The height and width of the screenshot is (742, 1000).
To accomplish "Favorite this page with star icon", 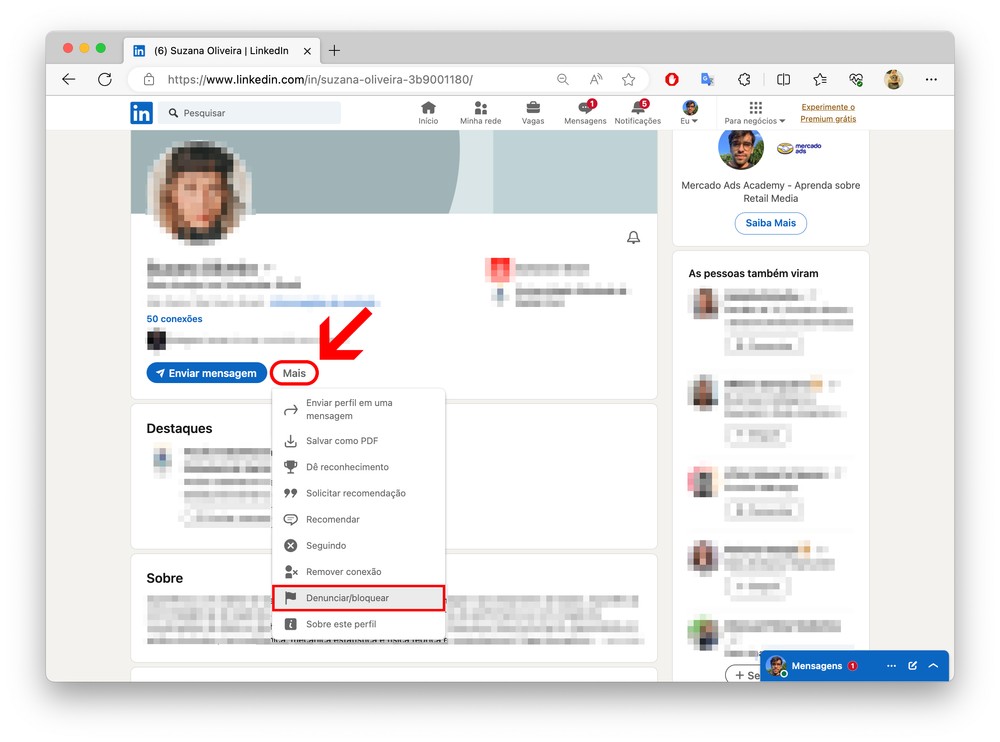I will (628, 79).
